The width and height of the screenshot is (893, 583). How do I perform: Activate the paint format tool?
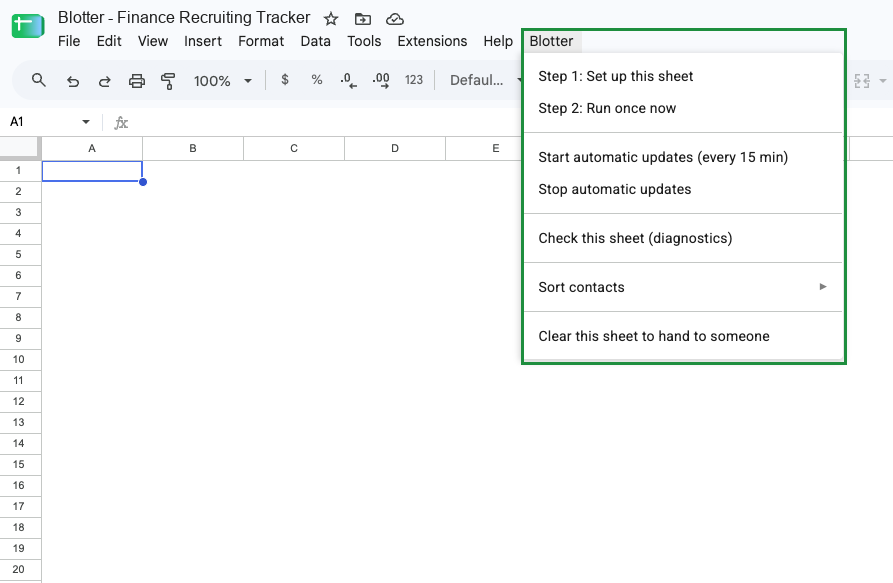[x=168, y=81]
